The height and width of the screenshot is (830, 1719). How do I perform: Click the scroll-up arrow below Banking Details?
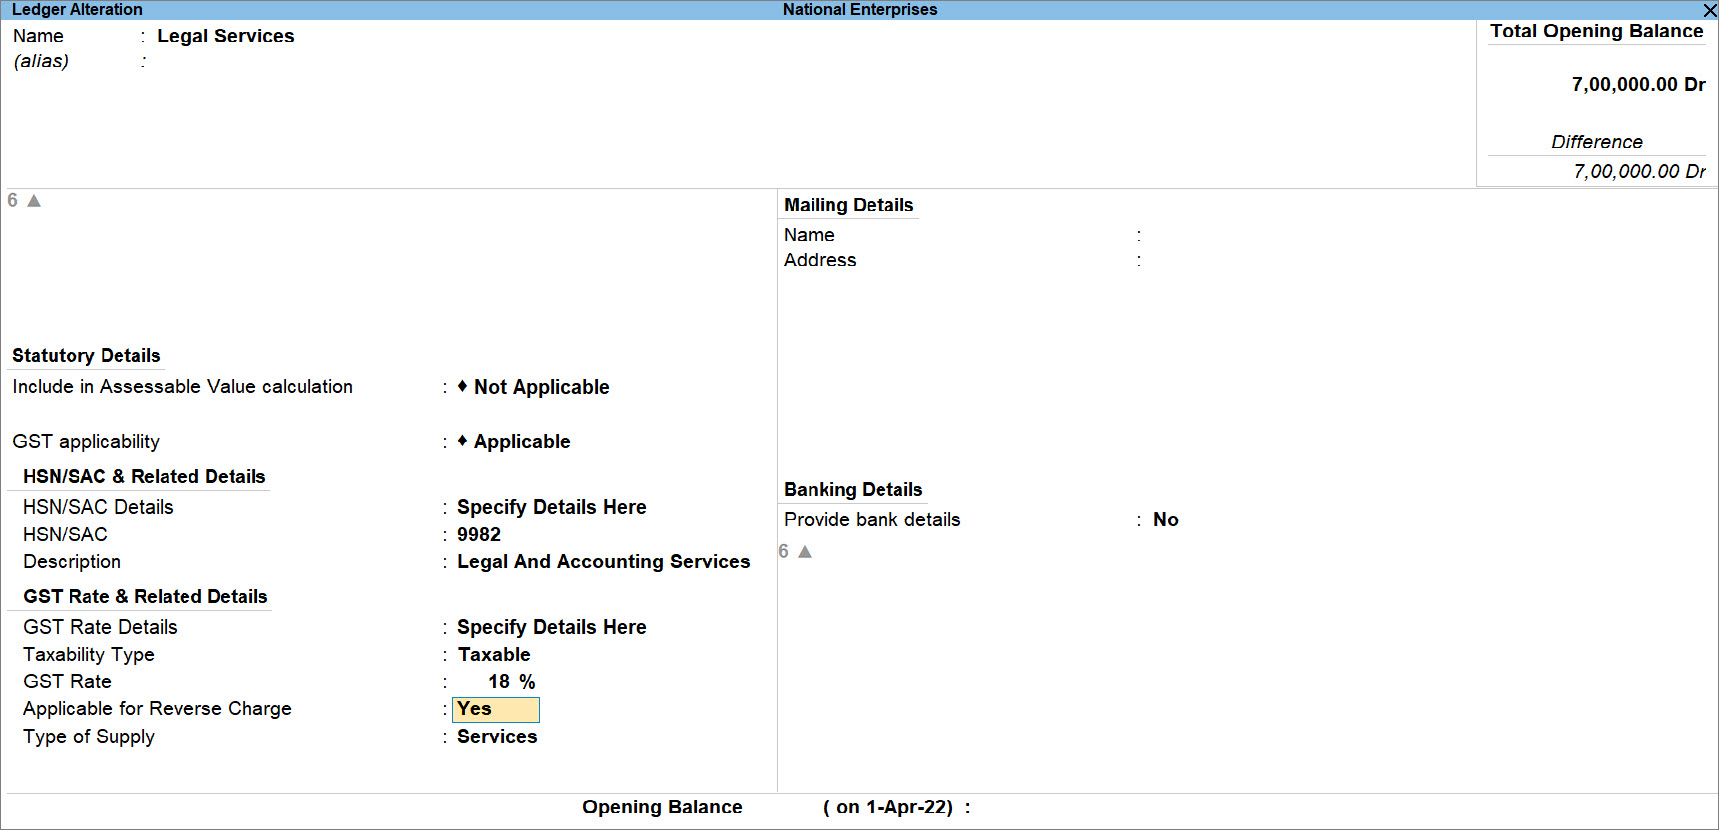[x=805, y=552]
